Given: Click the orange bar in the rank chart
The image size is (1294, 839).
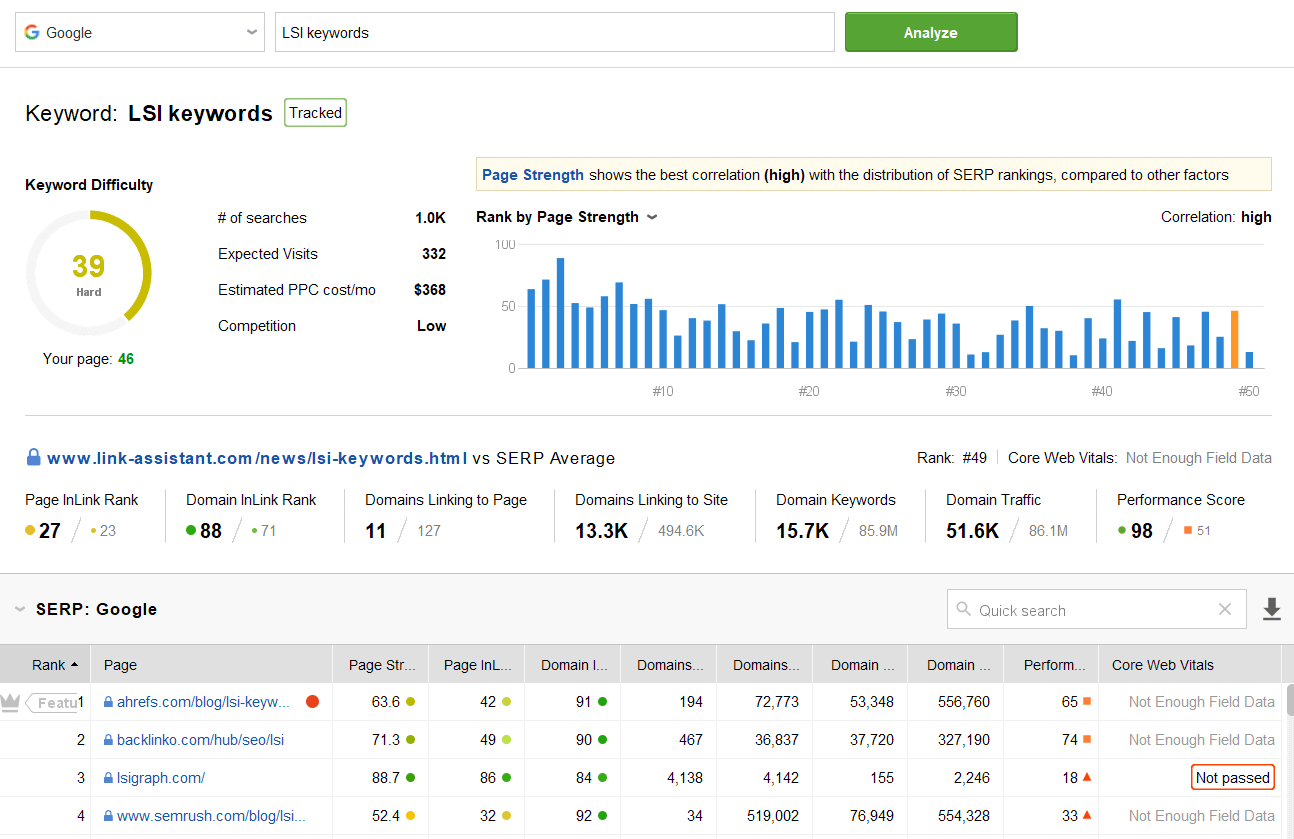Looking at the screenshot, I should pos(1234,339).
